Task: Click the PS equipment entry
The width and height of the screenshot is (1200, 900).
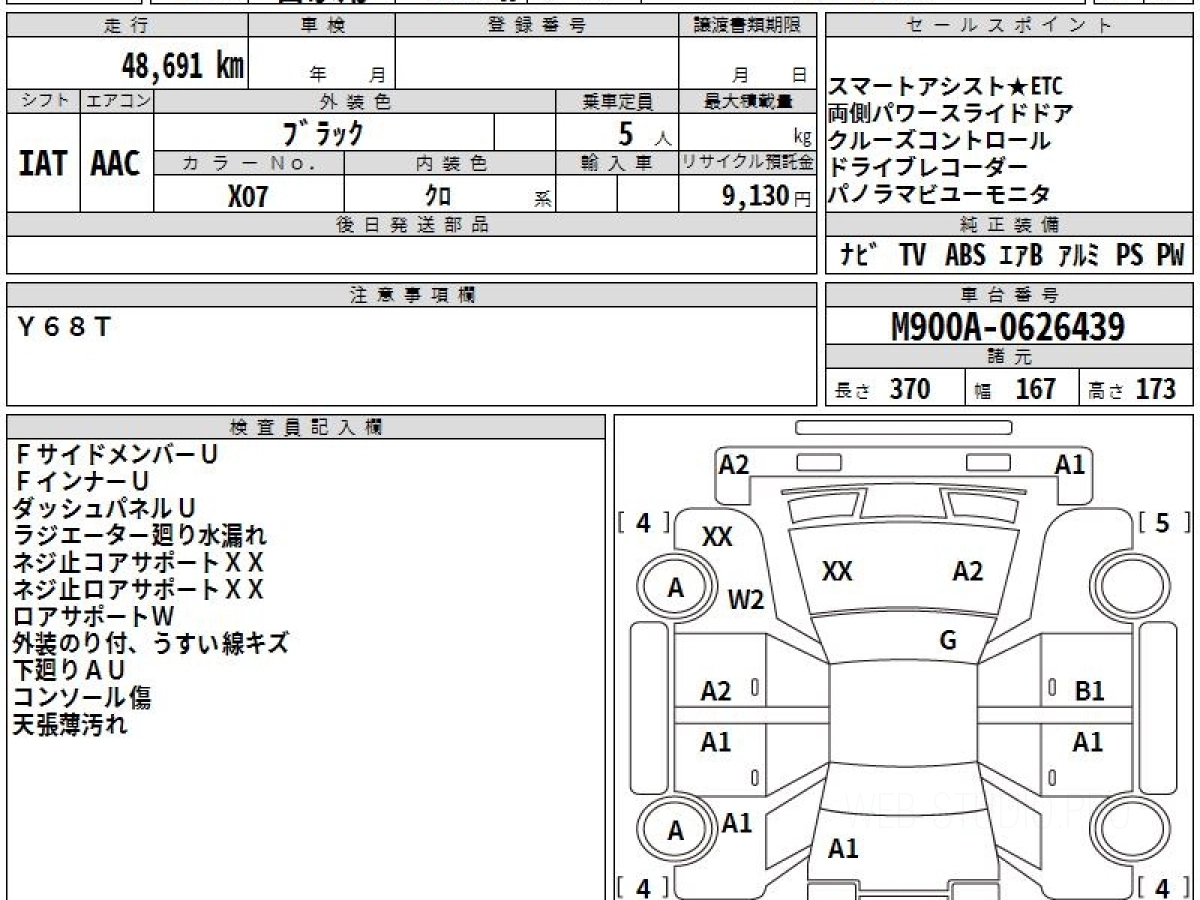Action: (x=1130, y=255)
